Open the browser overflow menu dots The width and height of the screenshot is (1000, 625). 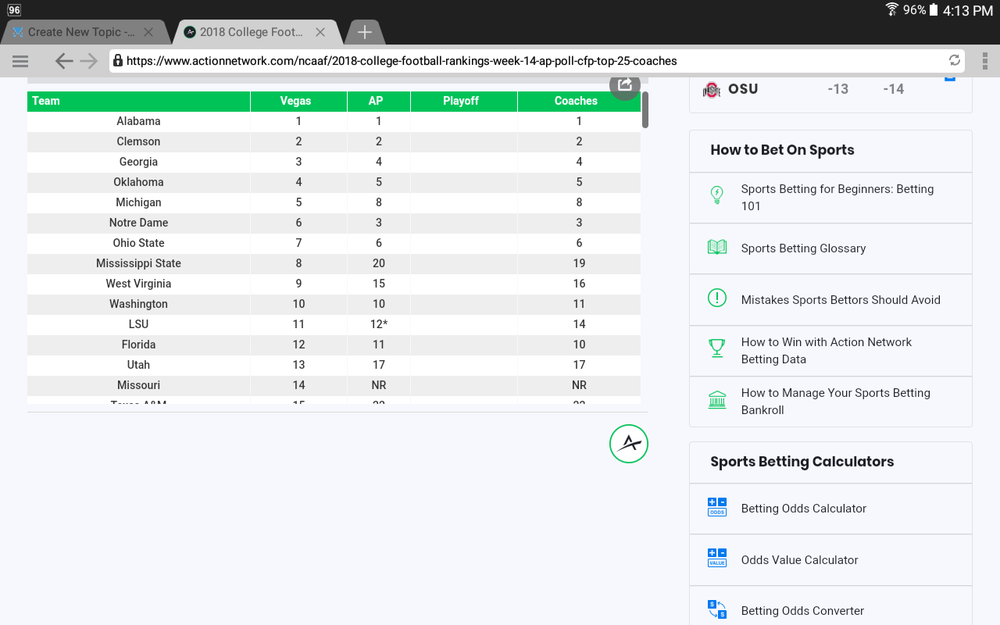(x=985, y=61)
